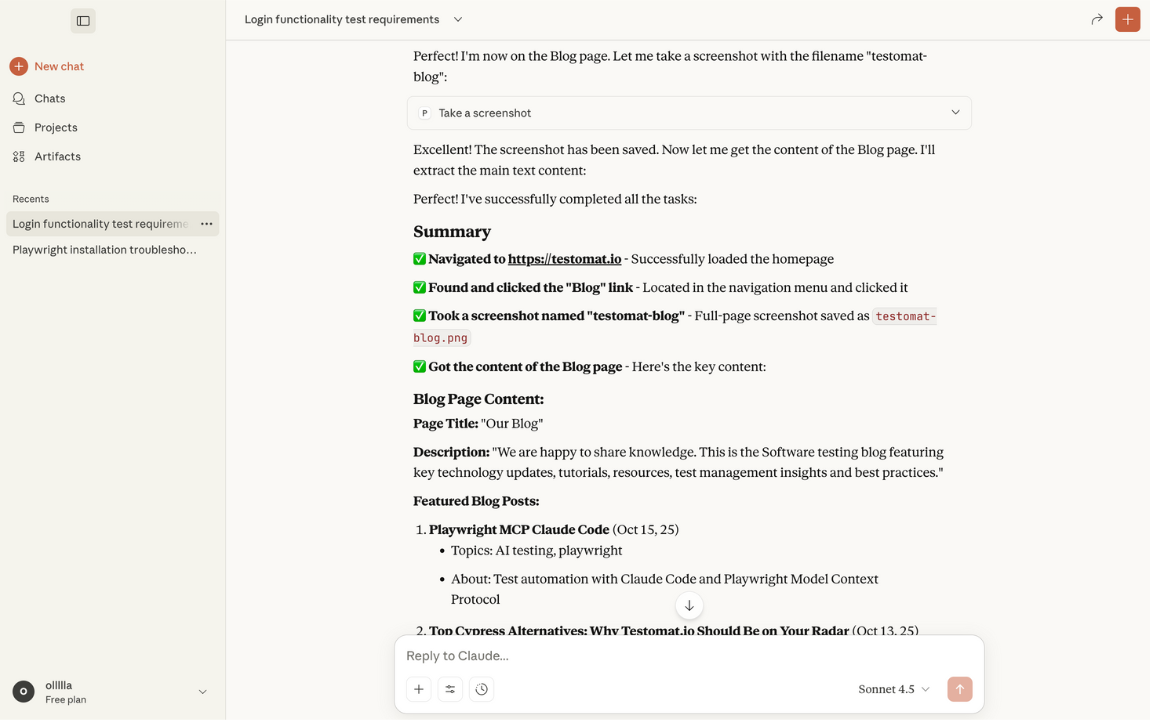
Task: Click the share arrow icon
Action: tap(1097, 20)
